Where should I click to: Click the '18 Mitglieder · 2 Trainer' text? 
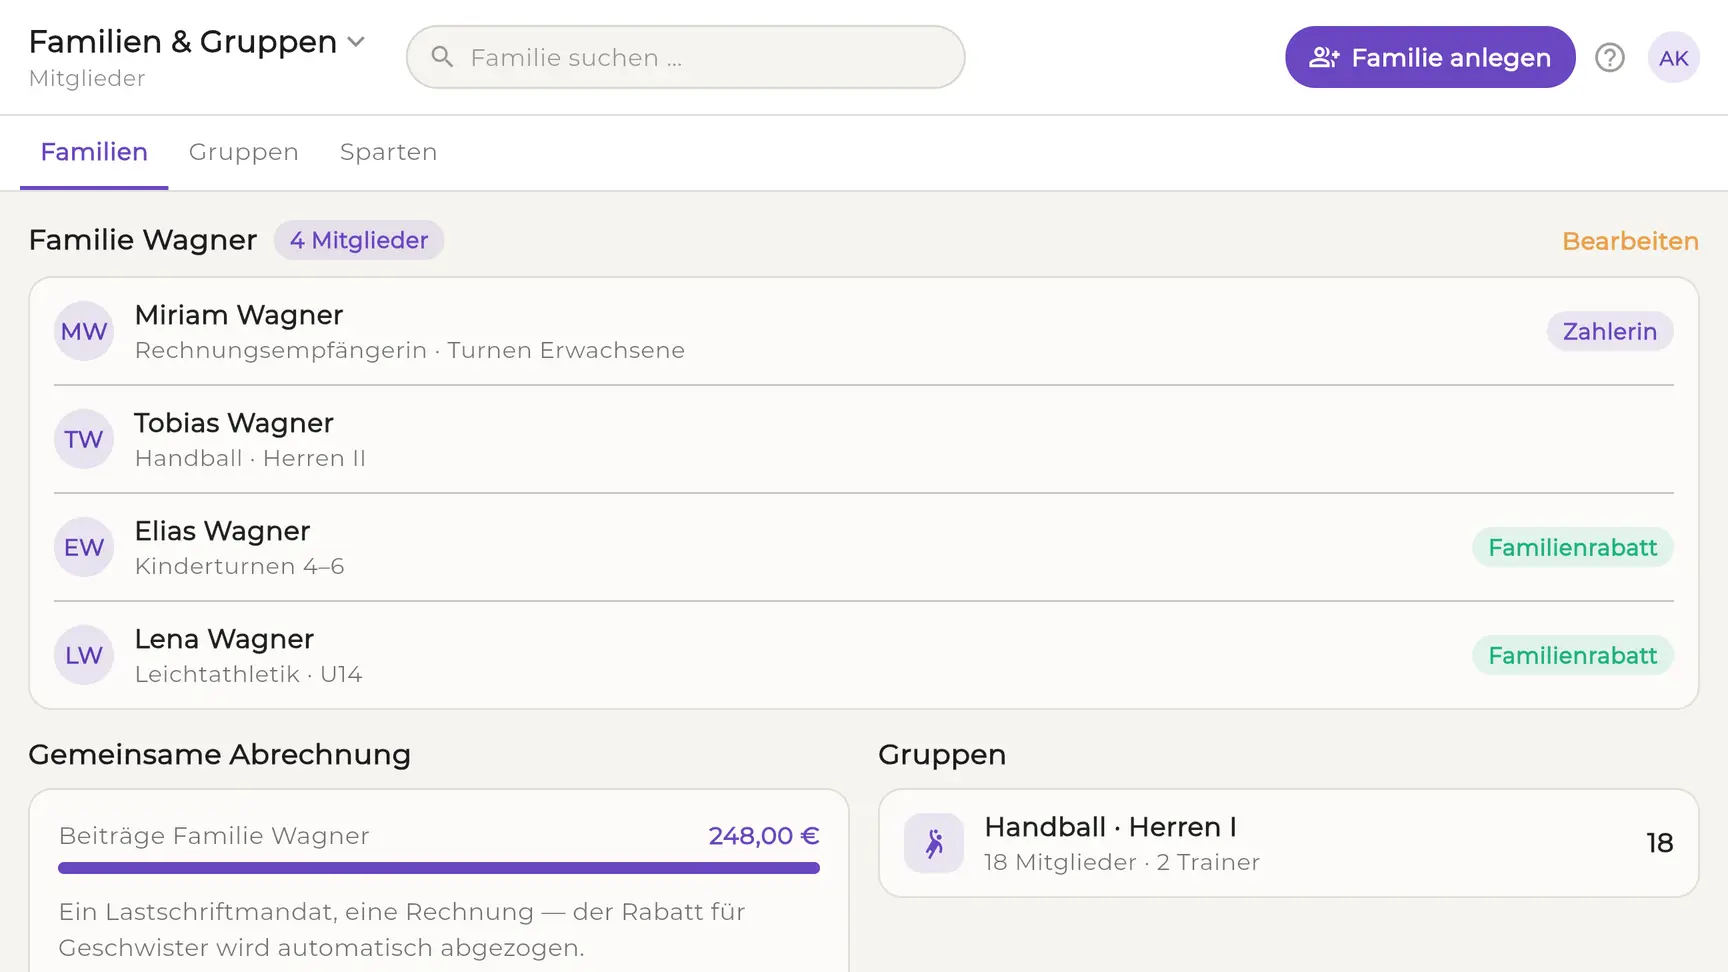click(1122, 862)
